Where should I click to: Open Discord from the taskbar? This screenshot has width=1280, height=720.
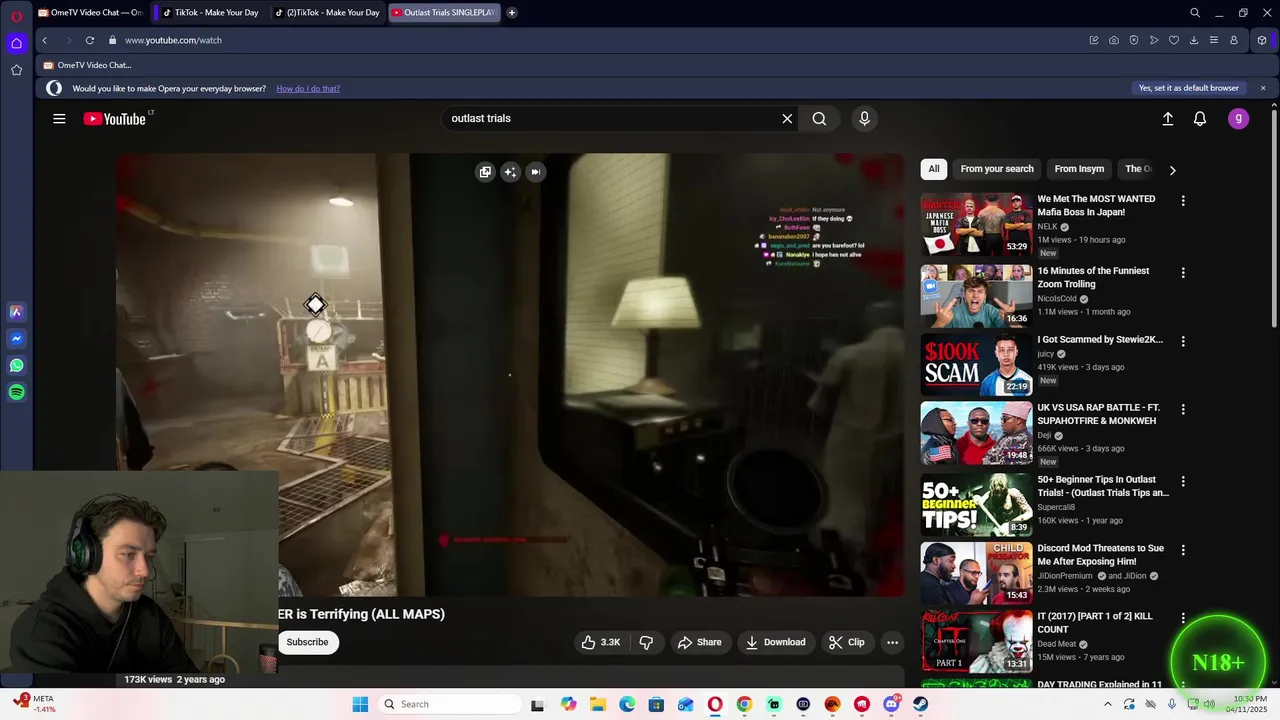point(891,704)
